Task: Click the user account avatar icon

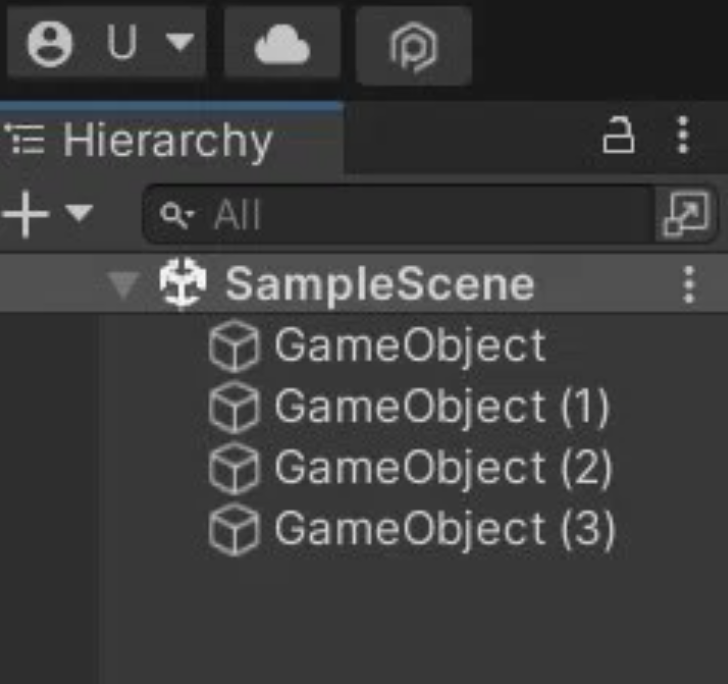Action: [50, 45]
